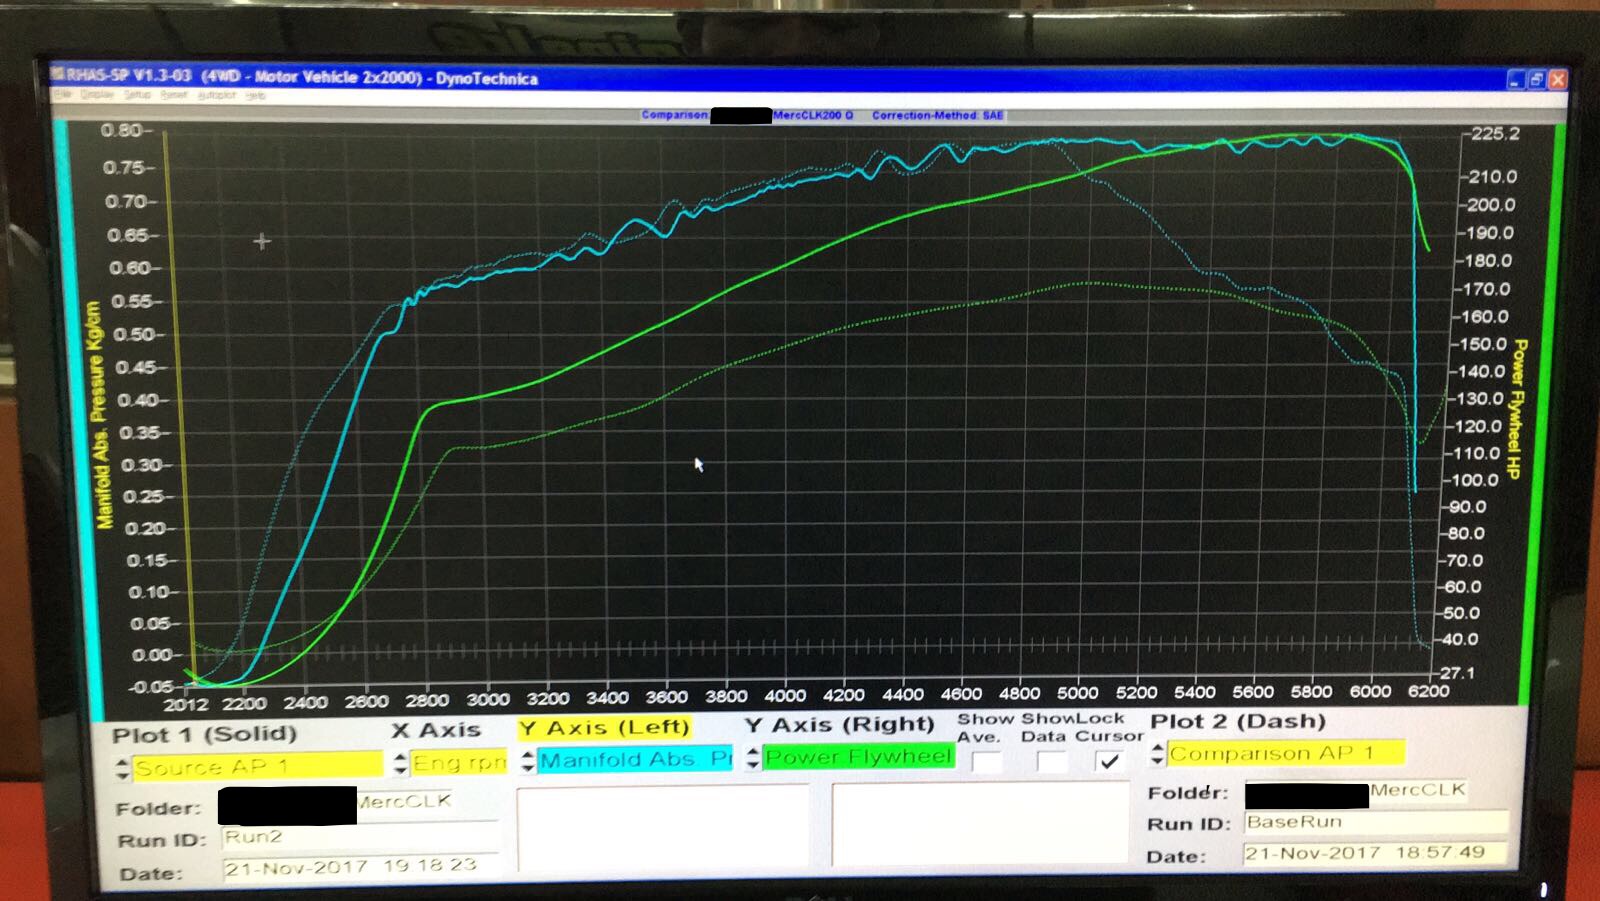Uncheck the Lock Cursor checkbox

click(x=1108, y=761)
